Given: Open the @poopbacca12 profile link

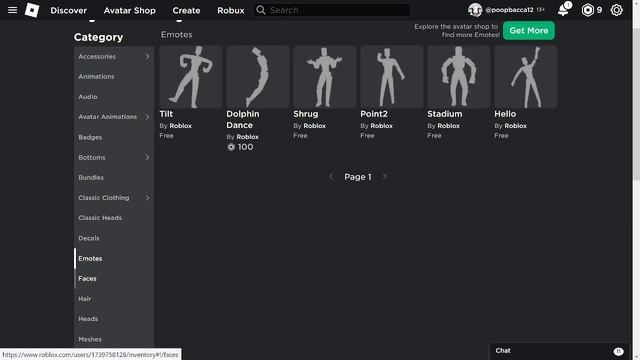Looking at the screenshot, I should (x=509, y=10).
